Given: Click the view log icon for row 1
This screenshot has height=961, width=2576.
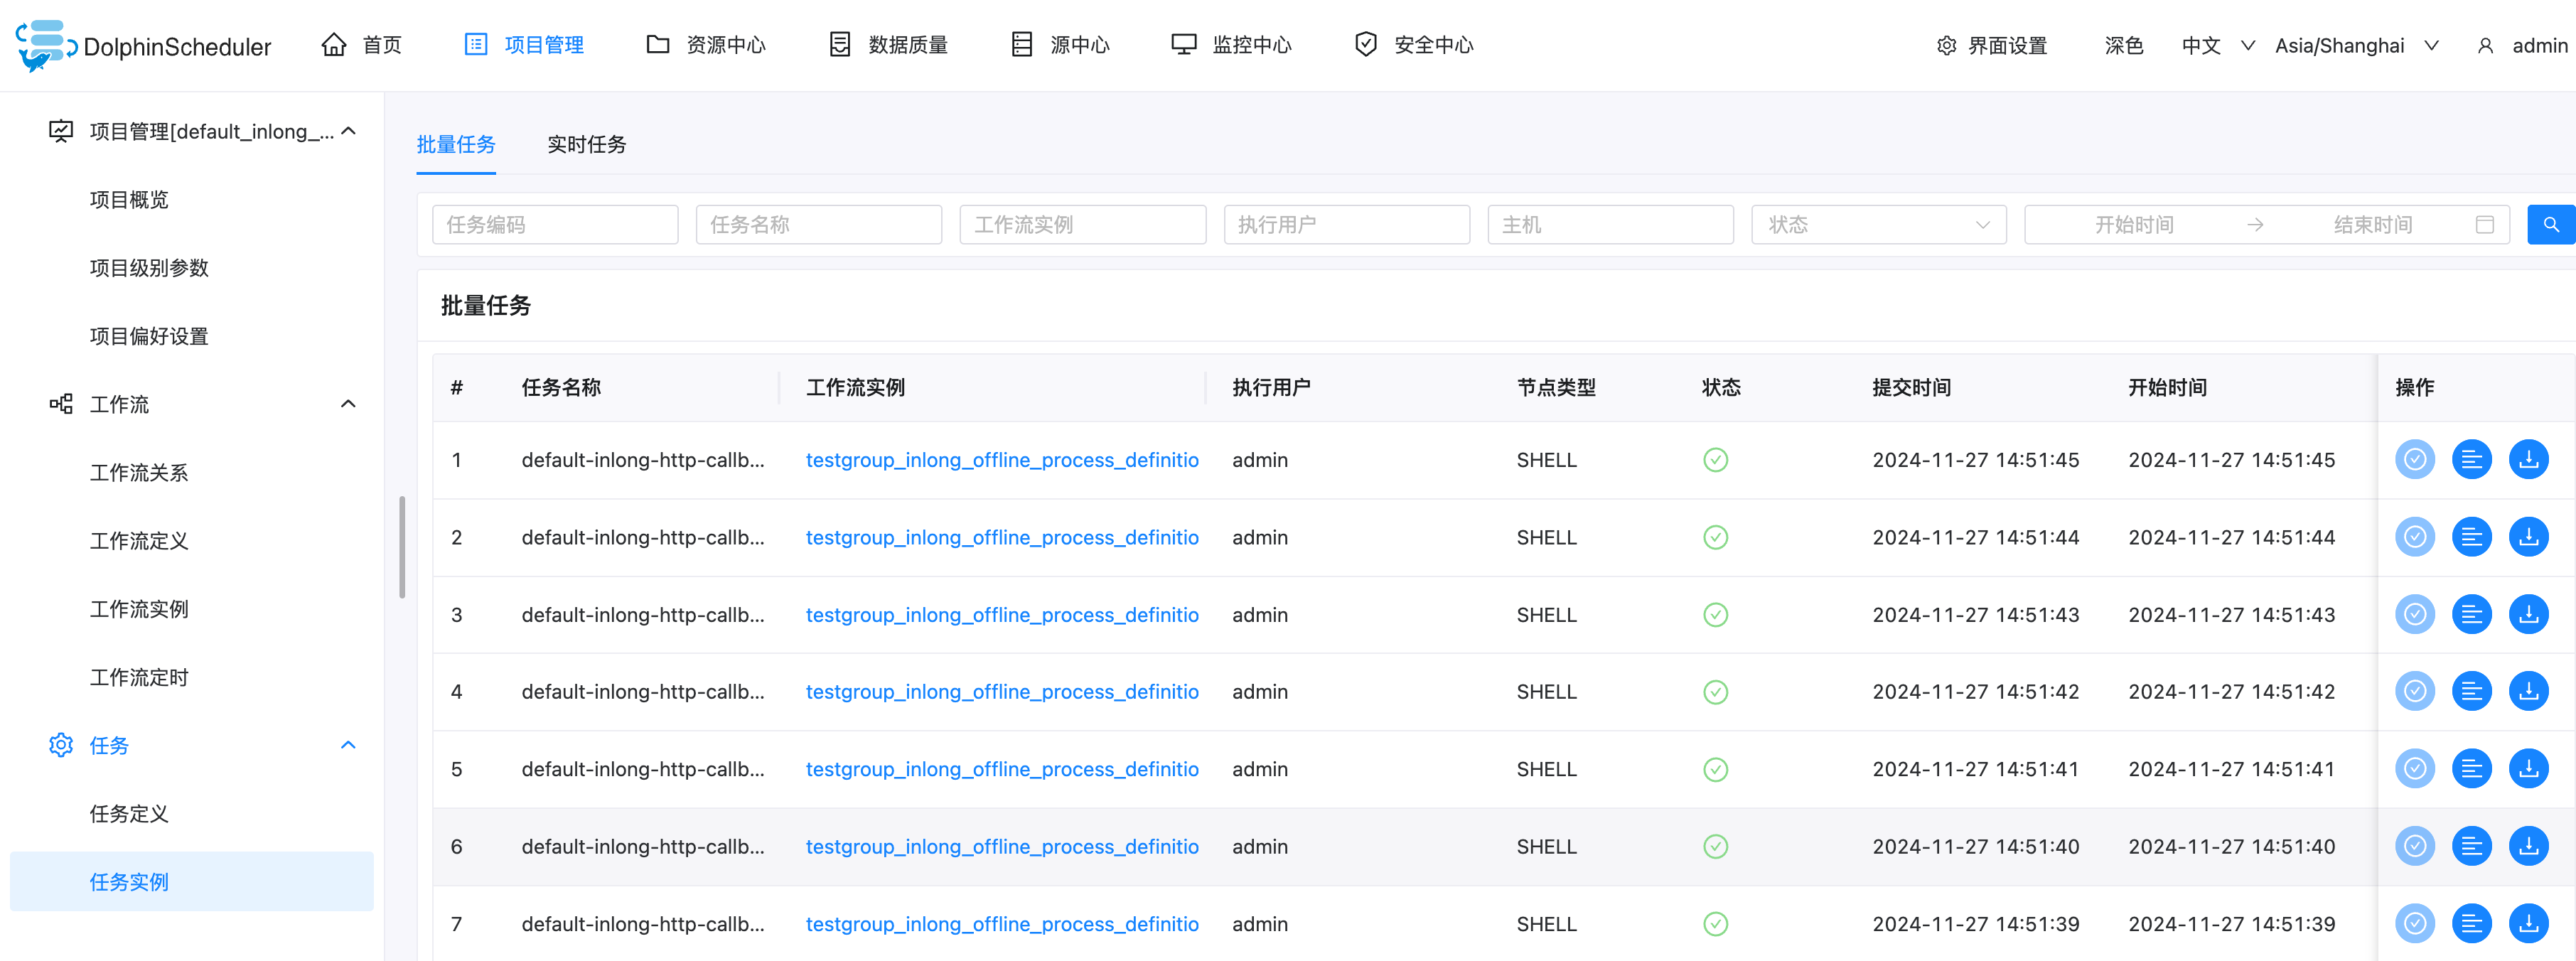Looking at the screenshot, I should pyautogui.click(x=2471, y=460).
